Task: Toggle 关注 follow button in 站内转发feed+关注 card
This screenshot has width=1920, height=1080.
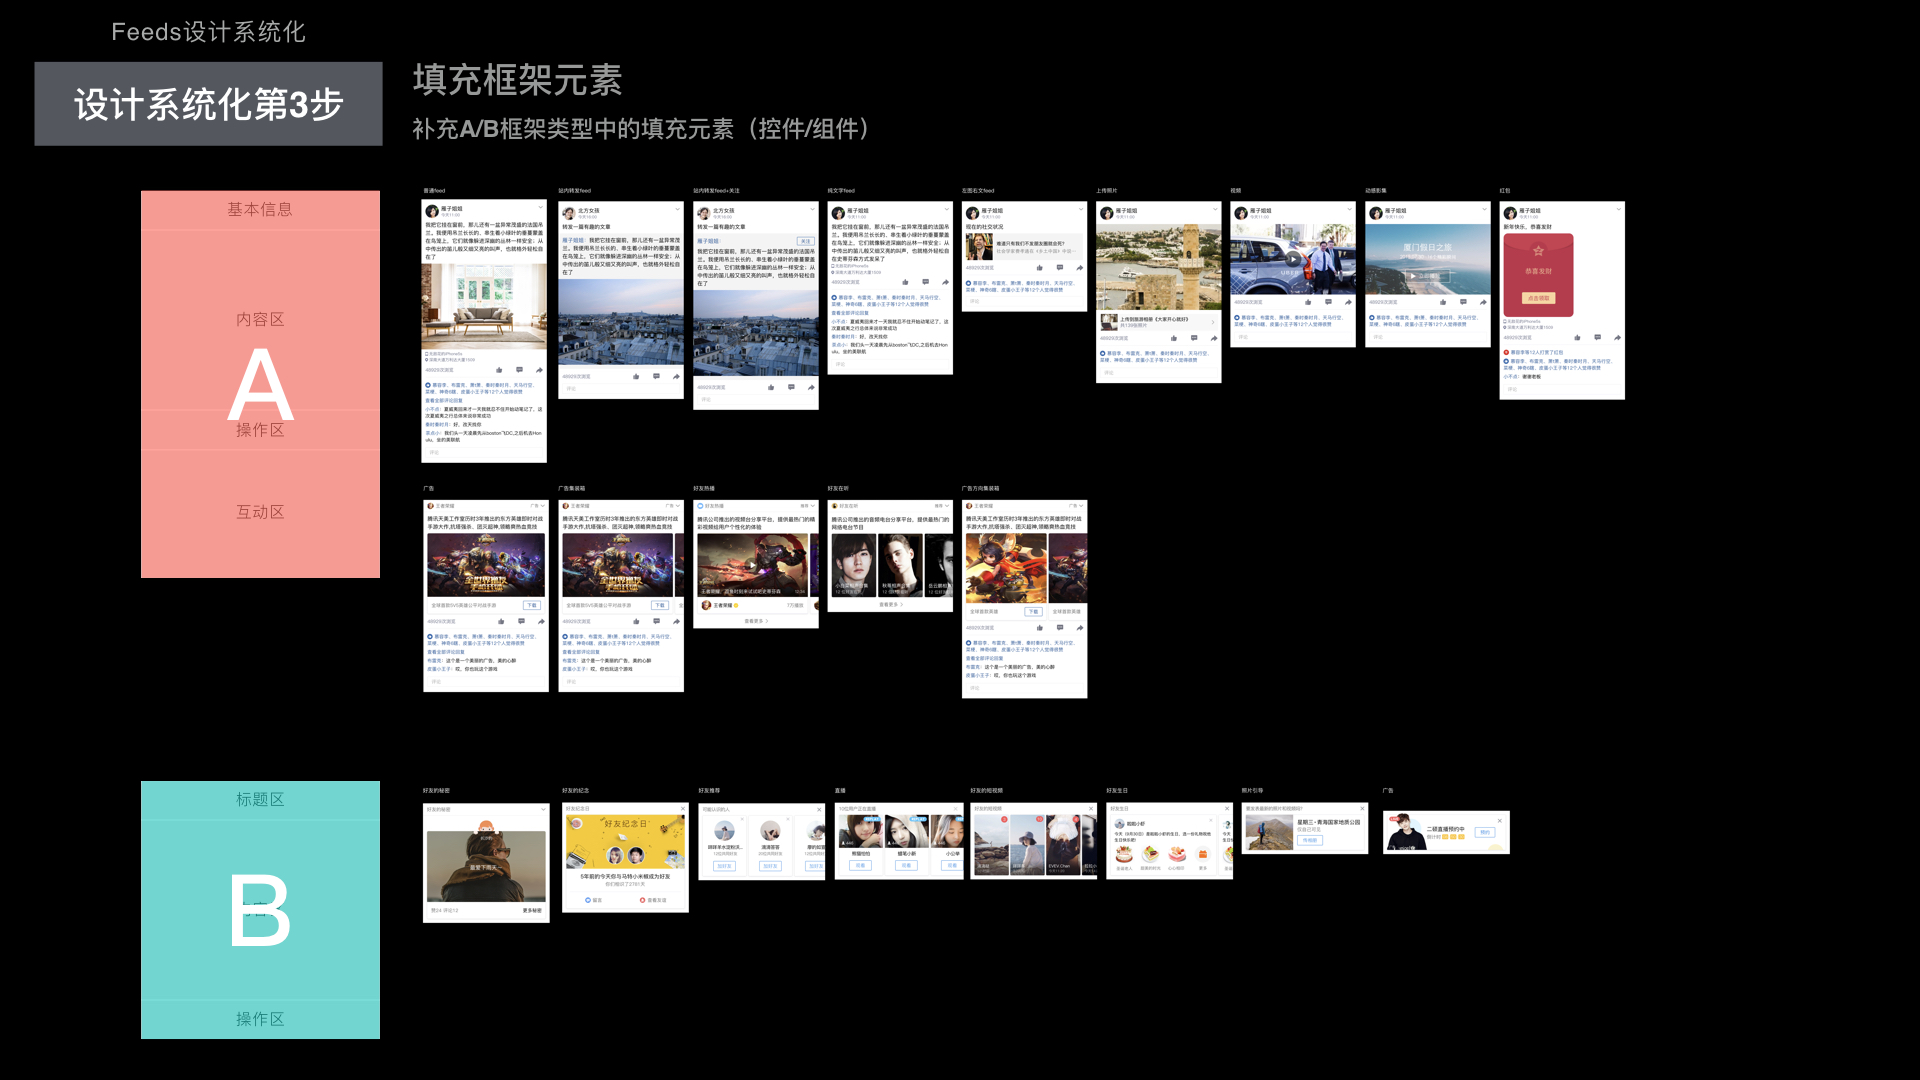Action: click(805, 241)
